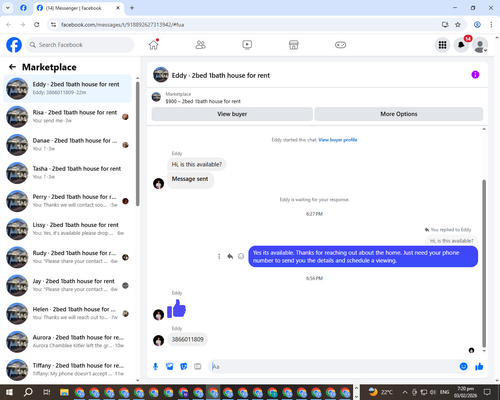Open the notifications bell icon
The image size is (500, 400).
[461, 45]
